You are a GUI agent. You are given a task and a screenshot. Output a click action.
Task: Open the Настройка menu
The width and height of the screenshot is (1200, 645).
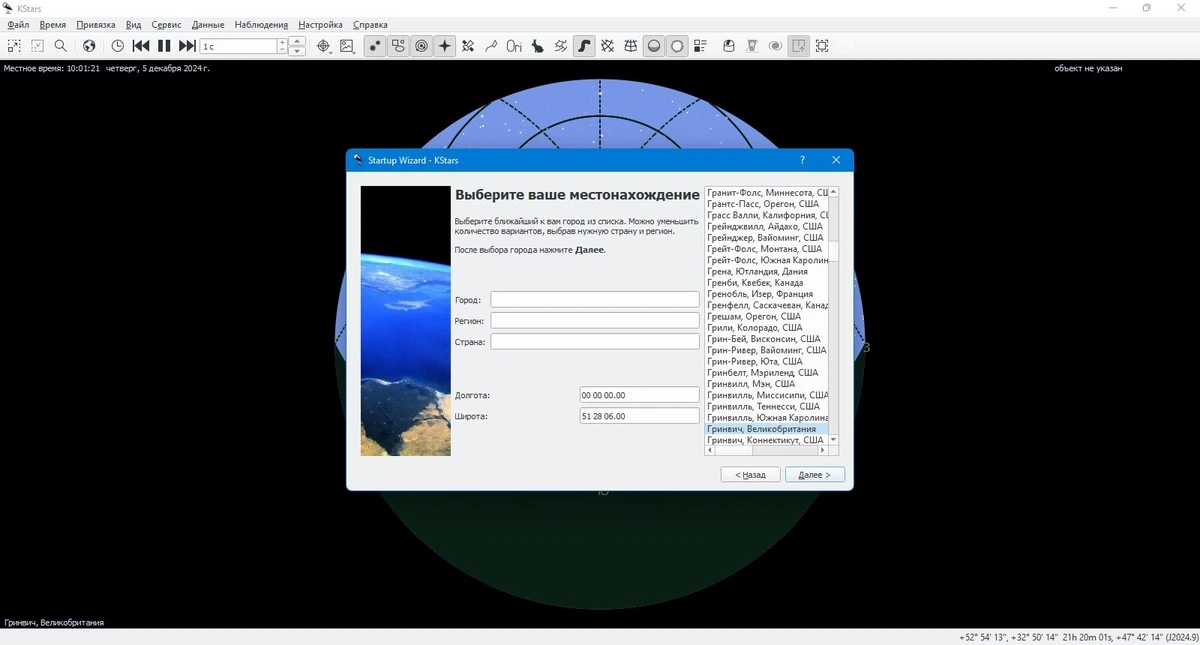click(320, 24)
